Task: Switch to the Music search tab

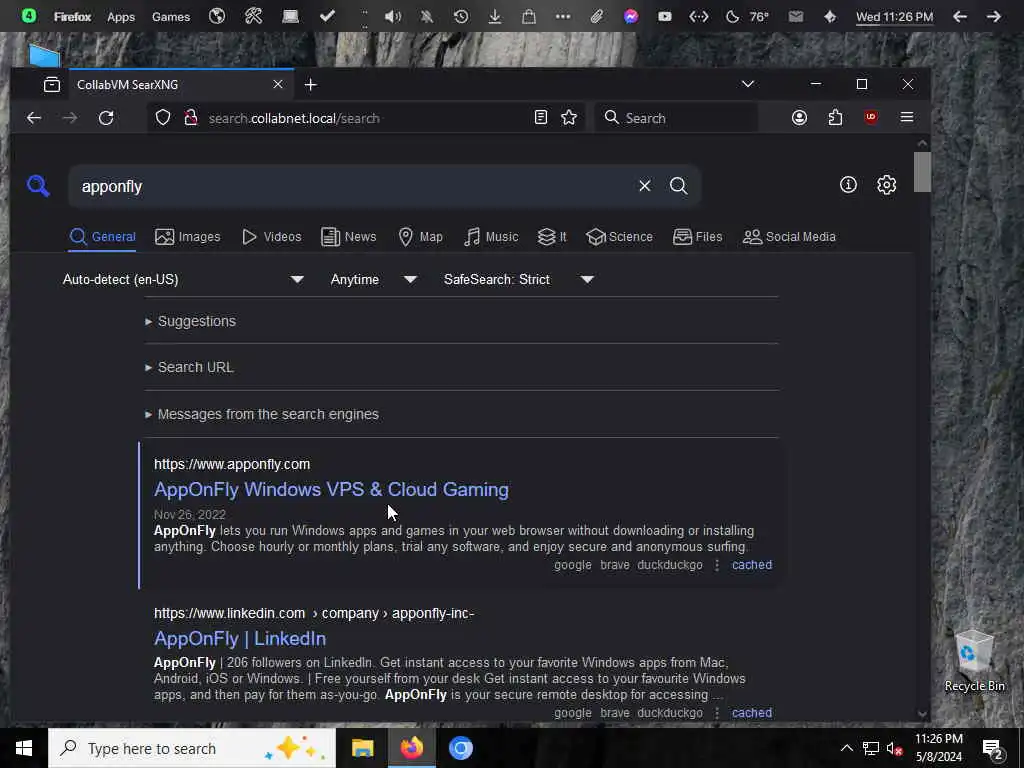Action: click(x=491, y=236)
